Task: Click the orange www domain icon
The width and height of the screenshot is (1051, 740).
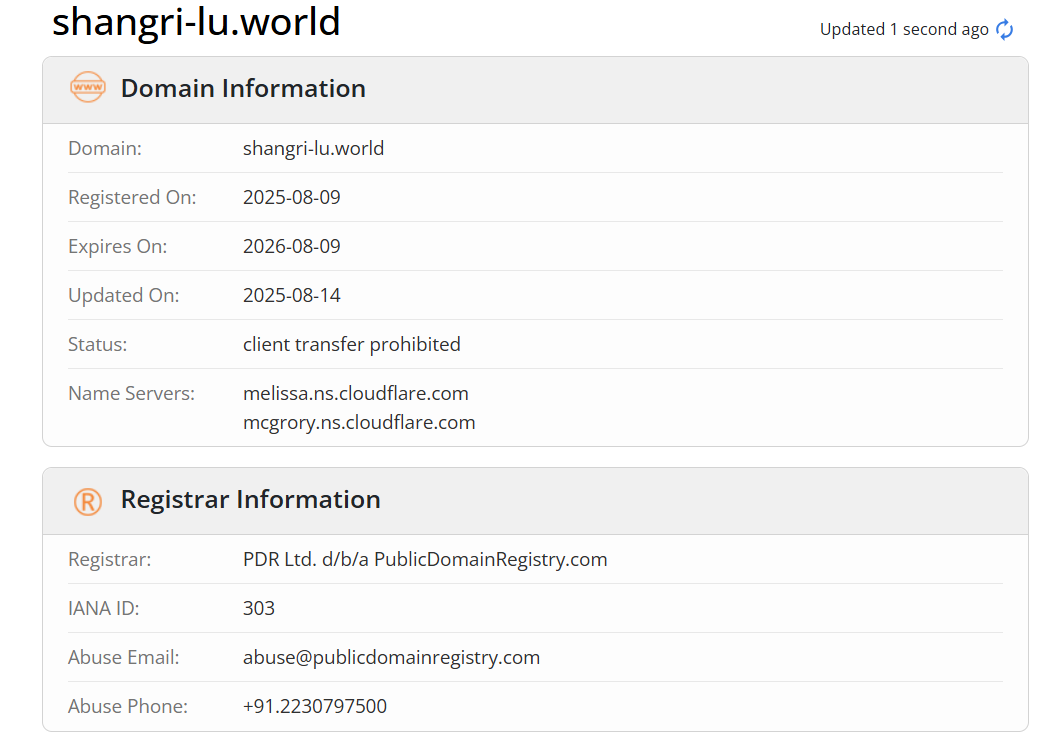Action: pos(88,87)
